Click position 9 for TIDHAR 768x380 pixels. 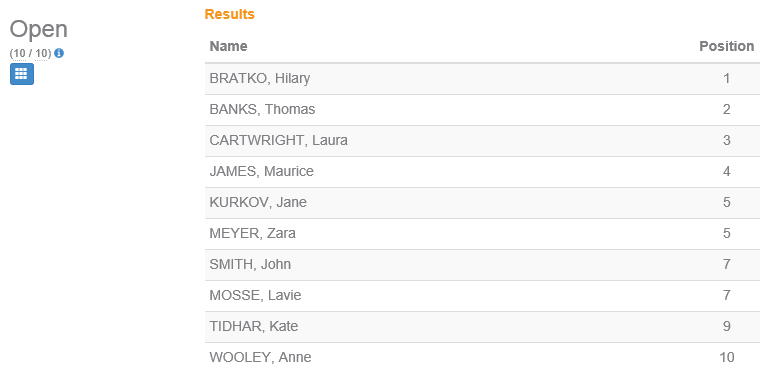[726, 326]
